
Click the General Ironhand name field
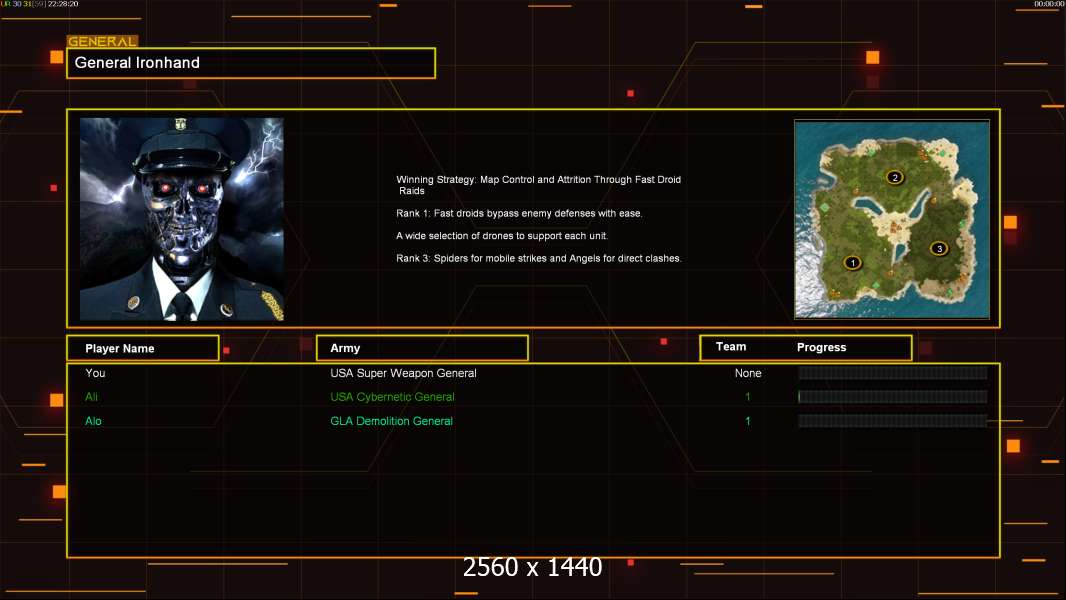coord(251,63)
